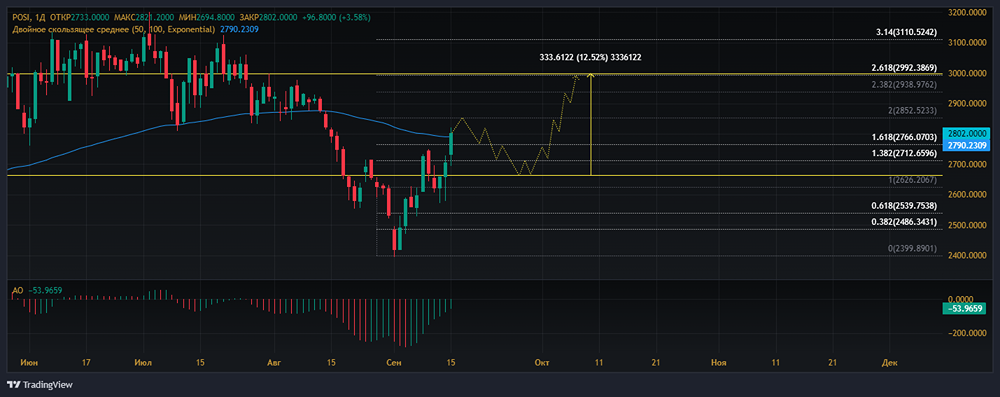Select Fibonacci level 2.618(2992.3869)
Image resolution: width=1000 pixels, height=397 pixels.
(904, 67)
